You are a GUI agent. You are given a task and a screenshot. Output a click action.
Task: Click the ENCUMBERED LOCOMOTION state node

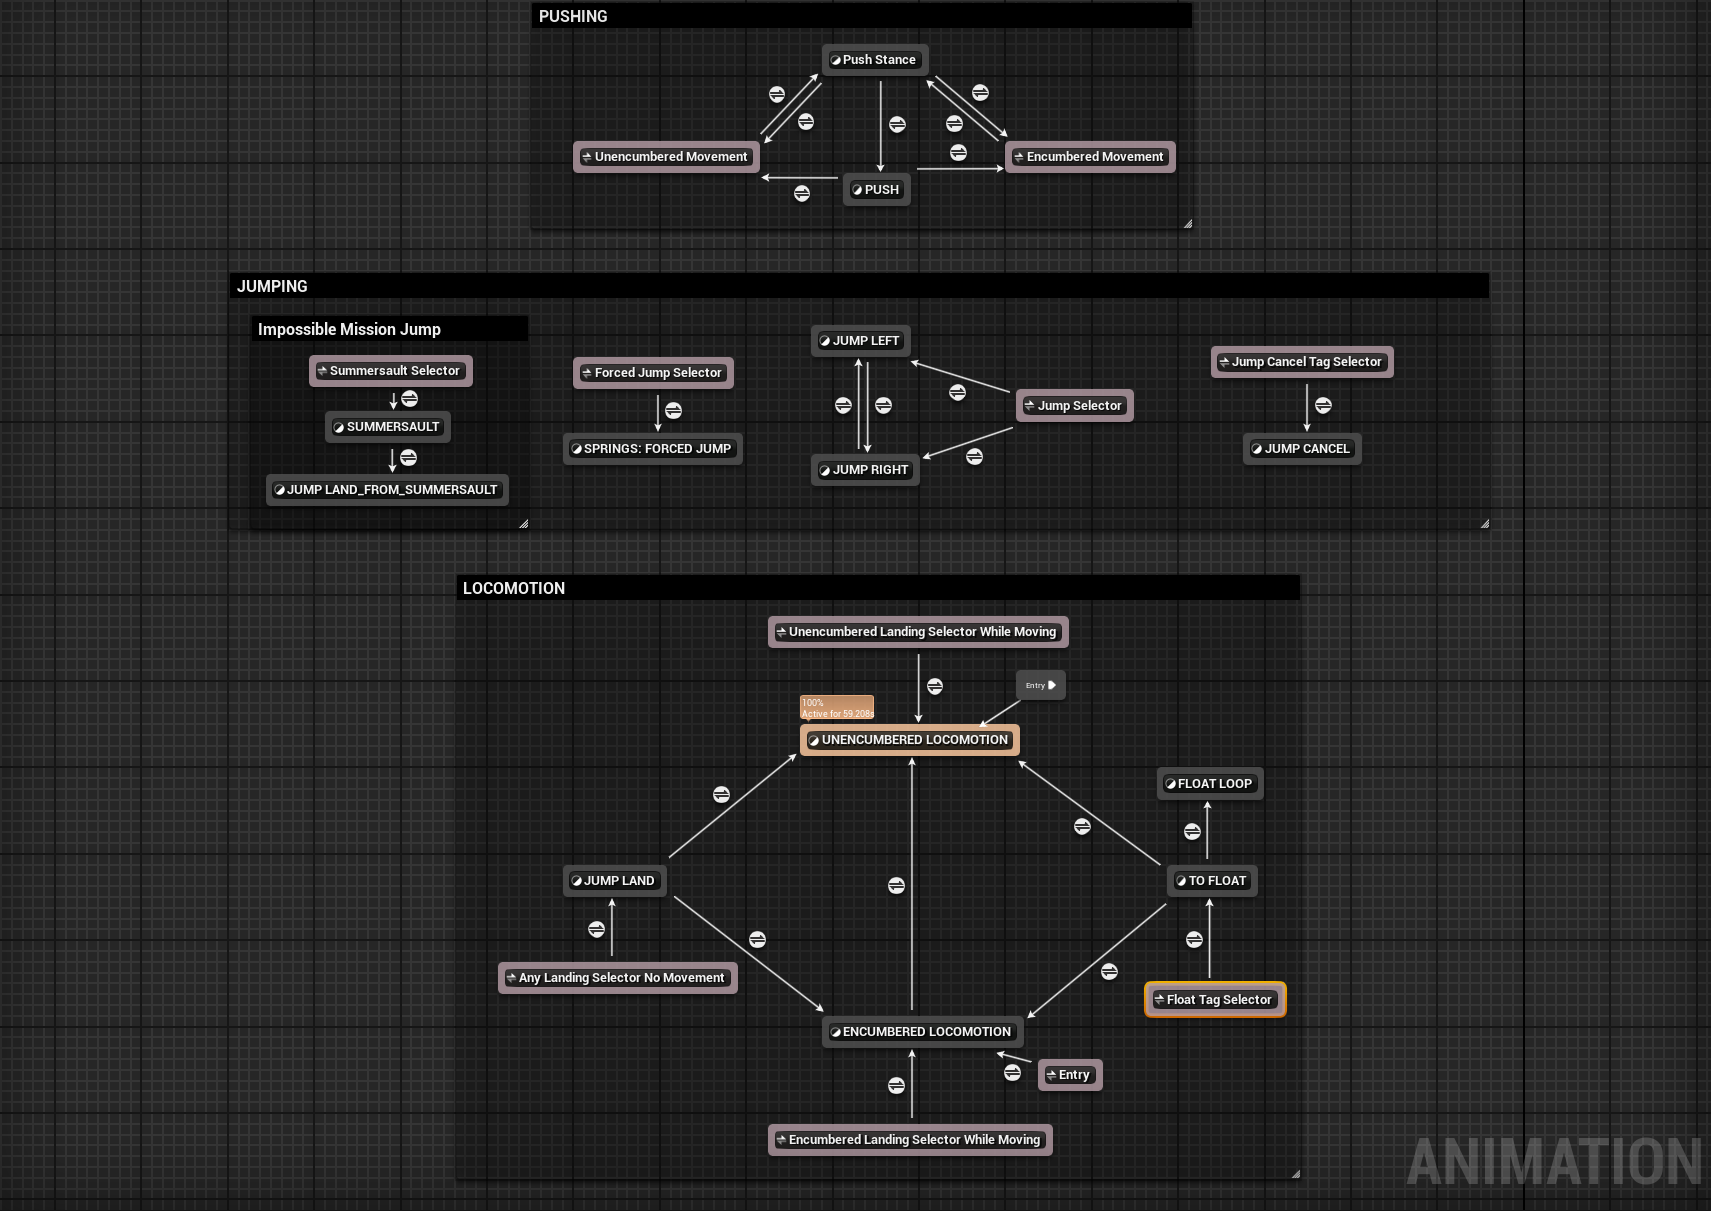click(x=922, y=1032)
